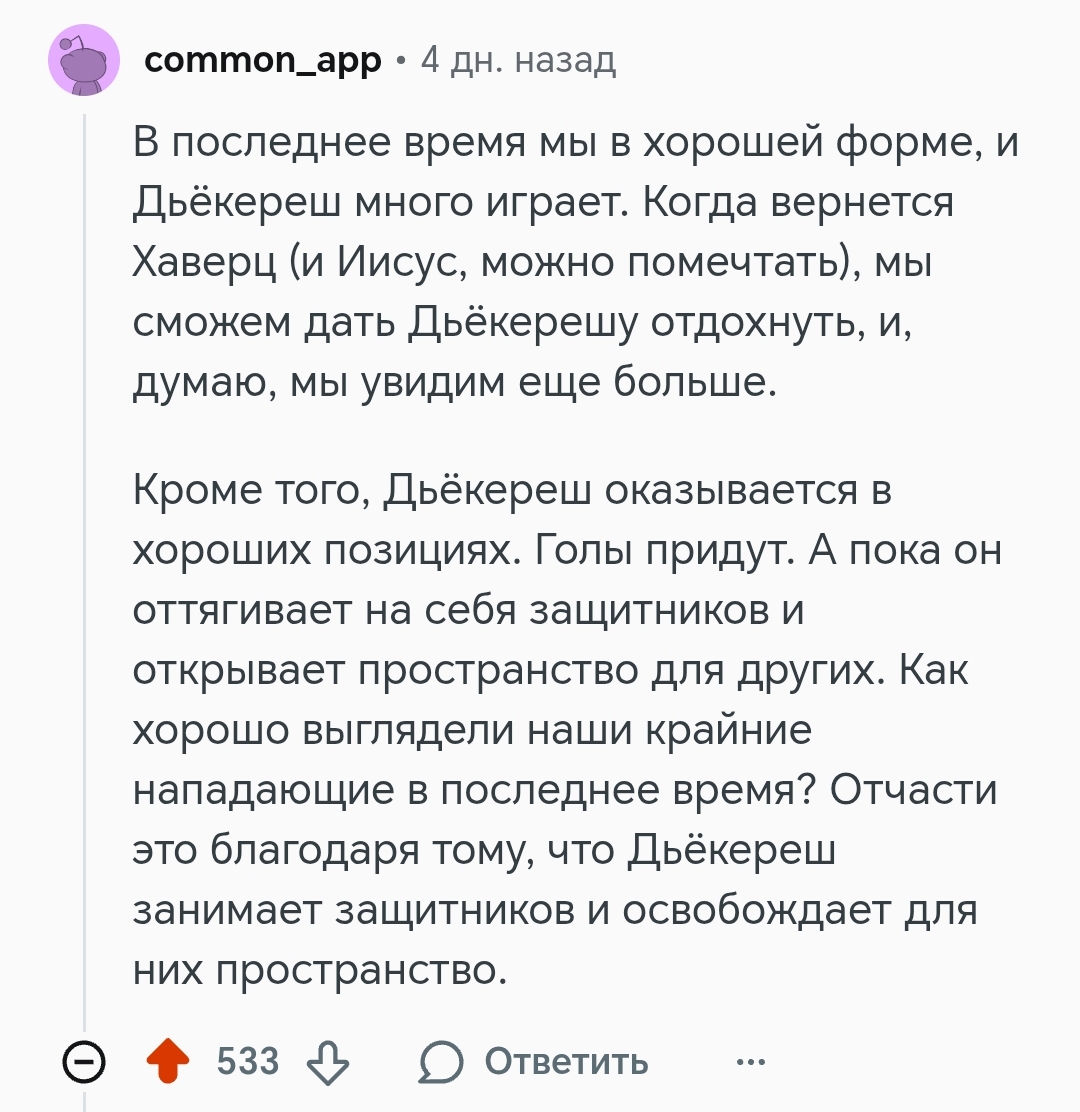Open the common_app user profile link
The width and height of the screenshot is (1080, 1112).
tap(263, 61)
